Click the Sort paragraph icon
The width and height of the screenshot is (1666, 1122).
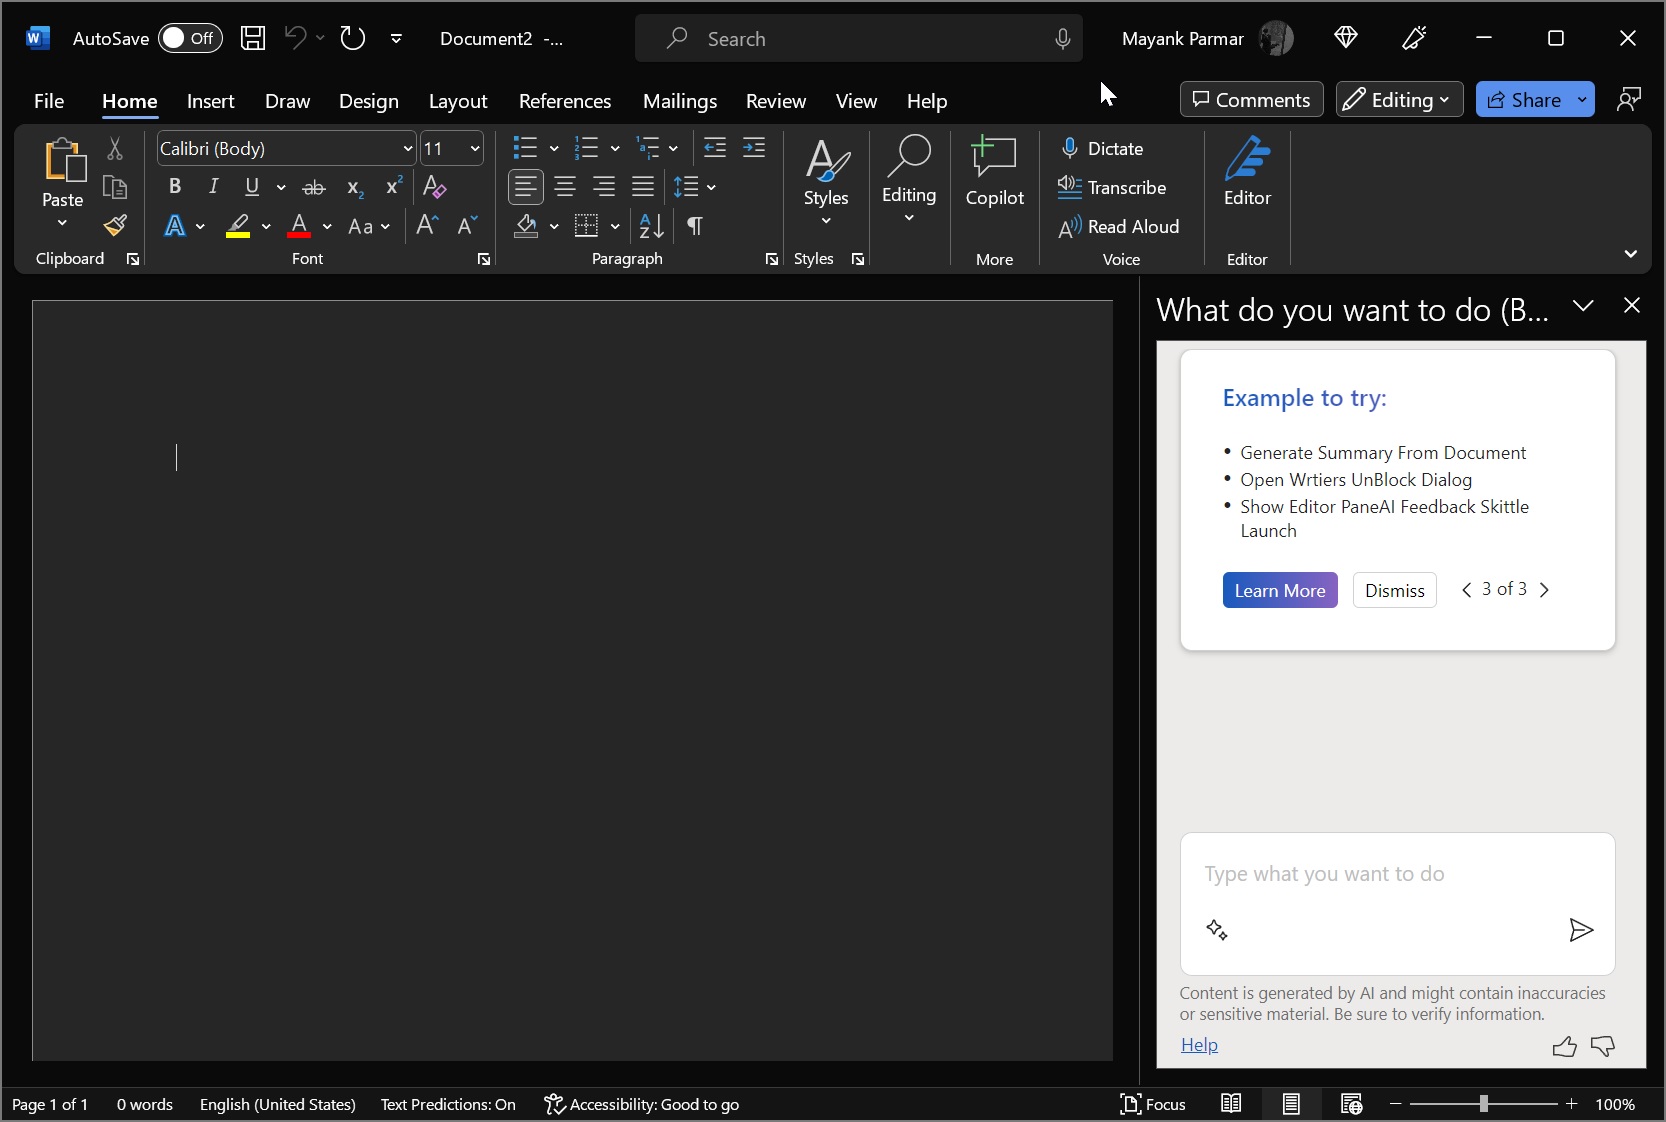tap(651, 226)
